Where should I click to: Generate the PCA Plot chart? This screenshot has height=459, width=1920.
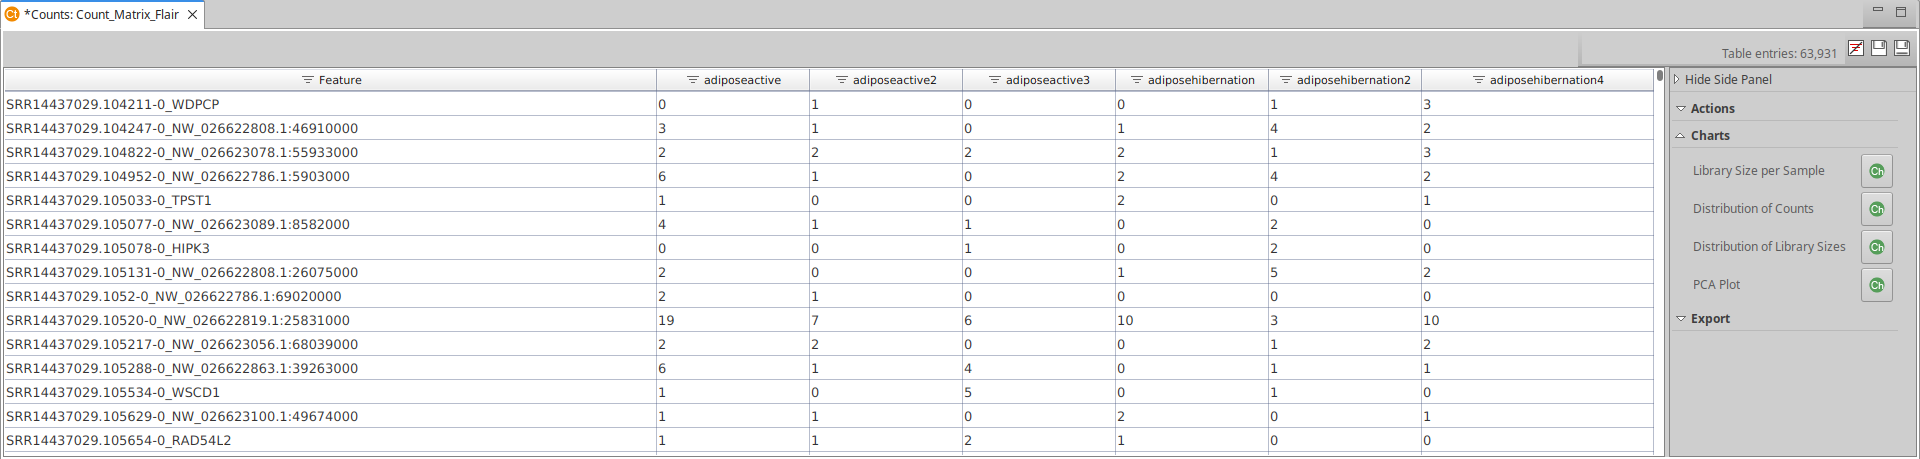point(1876,285)
